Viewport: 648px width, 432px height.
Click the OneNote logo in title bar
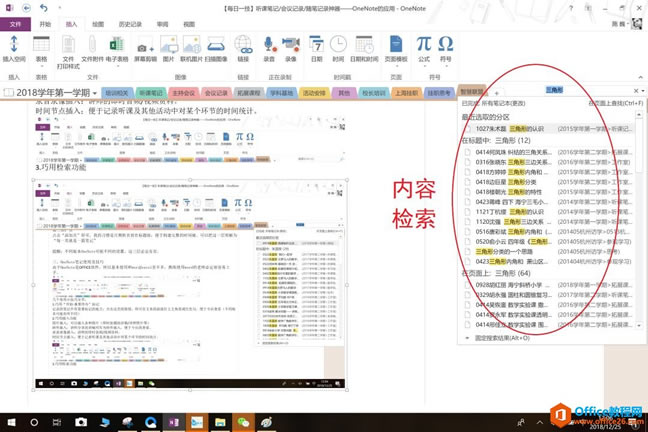pyautogui.click(x=9, y=8)
